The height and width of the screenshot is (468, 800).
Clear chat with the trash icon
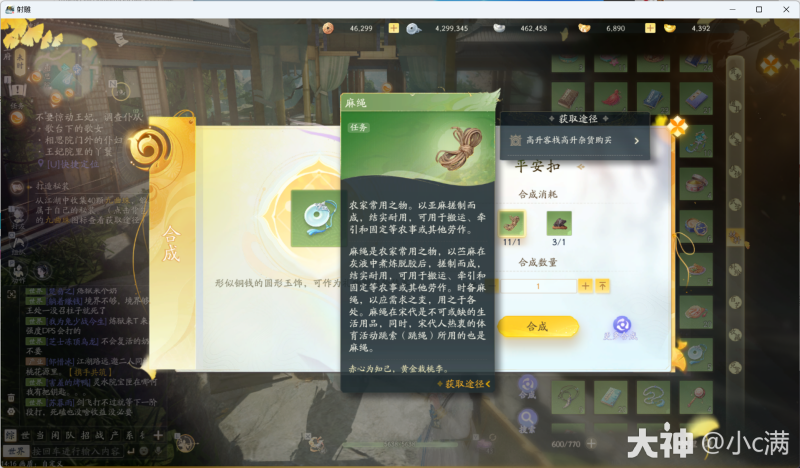pyautogui.click(x=11, y=398)
